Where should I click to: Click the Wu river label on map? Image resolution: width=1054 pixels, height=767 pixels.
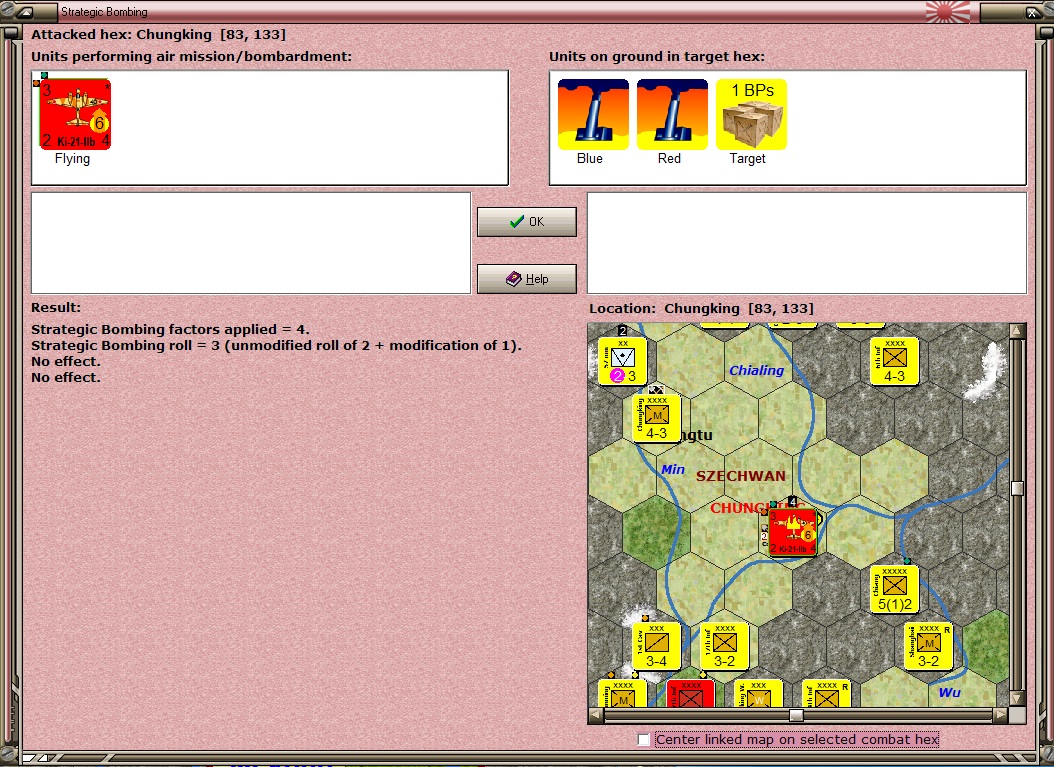(x=950, y=692)
